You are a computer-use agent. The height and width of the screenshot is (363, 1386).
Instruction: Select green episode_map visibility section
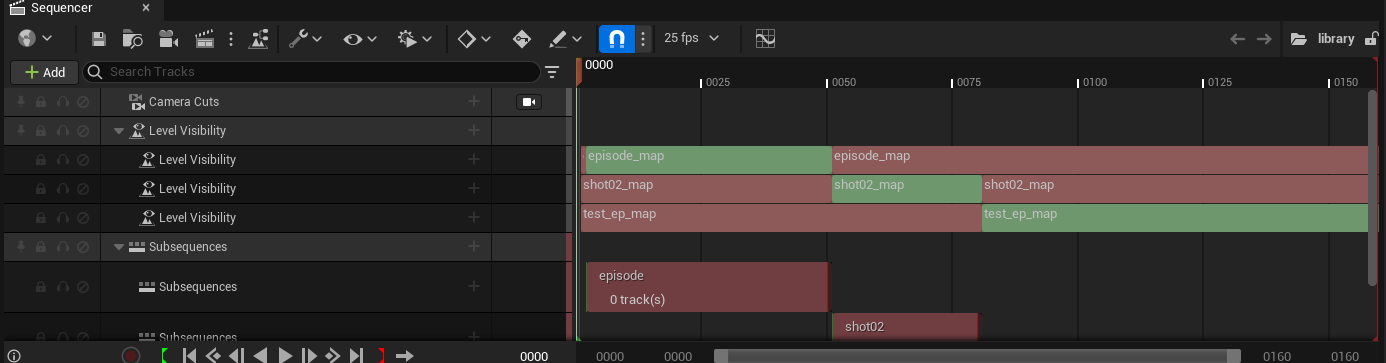coord(708,160)
